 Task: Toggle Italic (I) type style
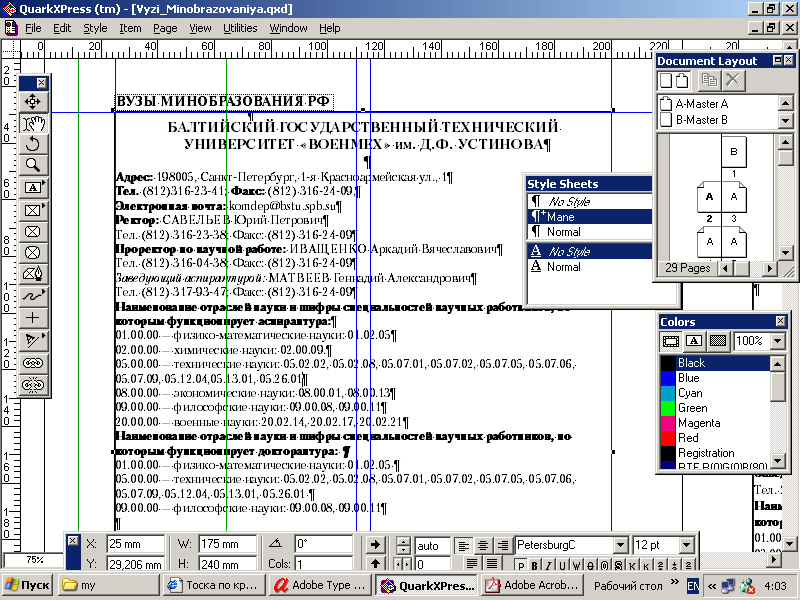pos(548,565)
